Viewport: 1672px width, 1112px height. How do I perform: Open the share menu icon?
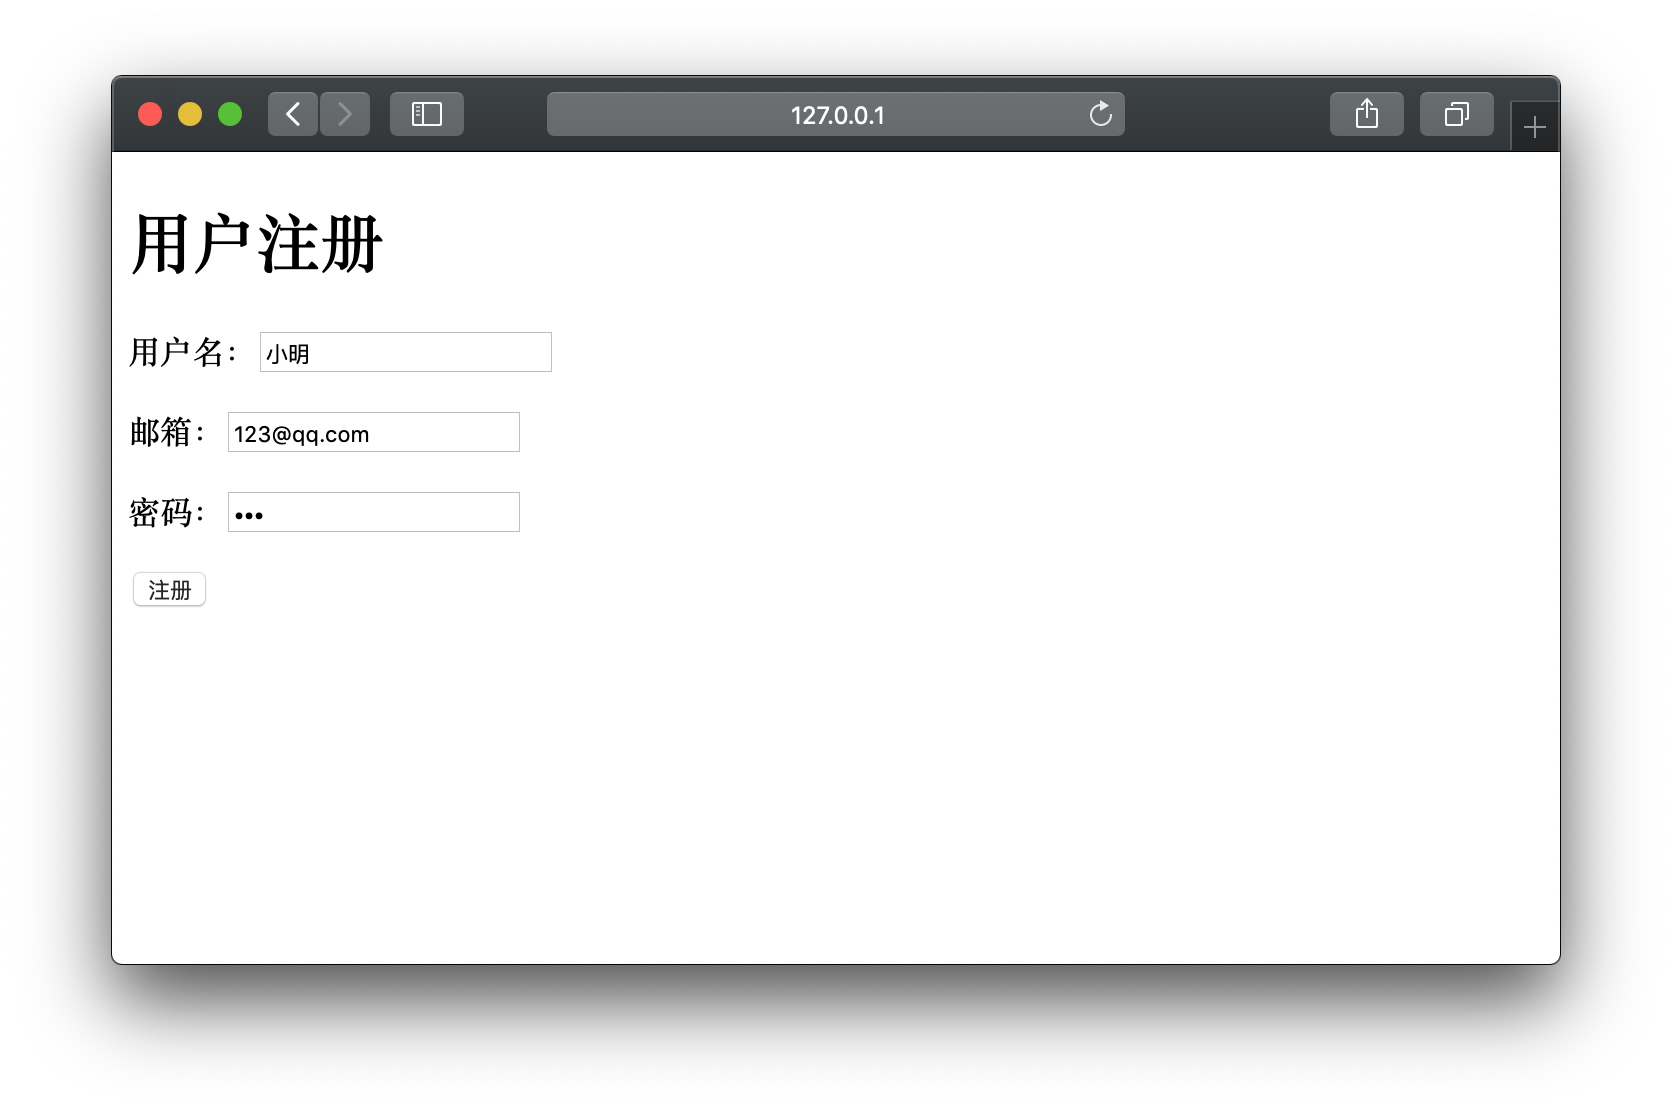point(1367,114)
